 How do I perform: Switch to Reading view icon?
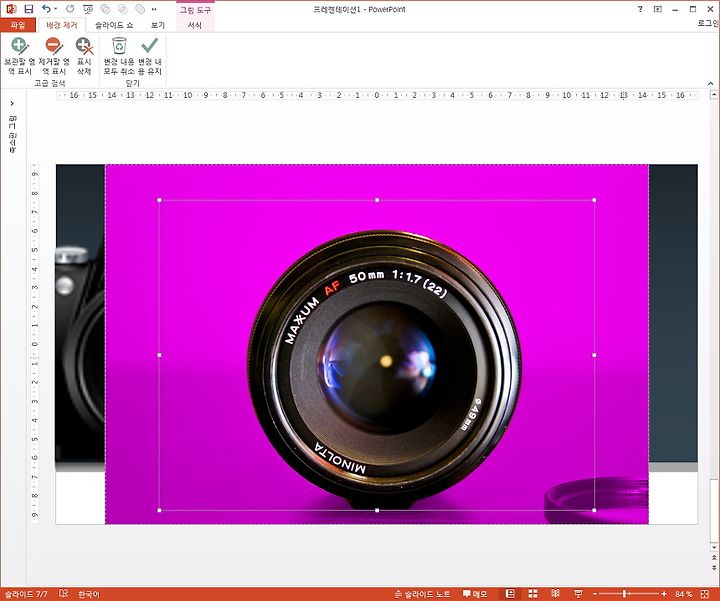(x=556, y=594)
